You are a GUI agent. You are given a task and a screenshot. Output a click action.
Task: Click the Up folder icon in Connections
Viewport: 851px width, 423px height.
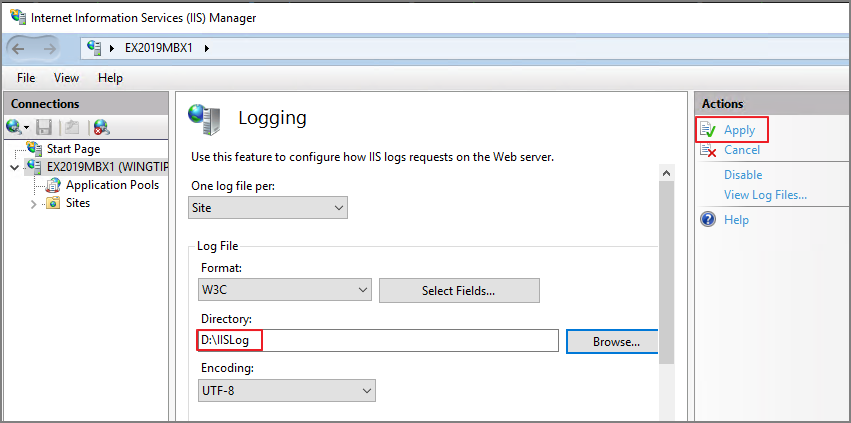72,127
